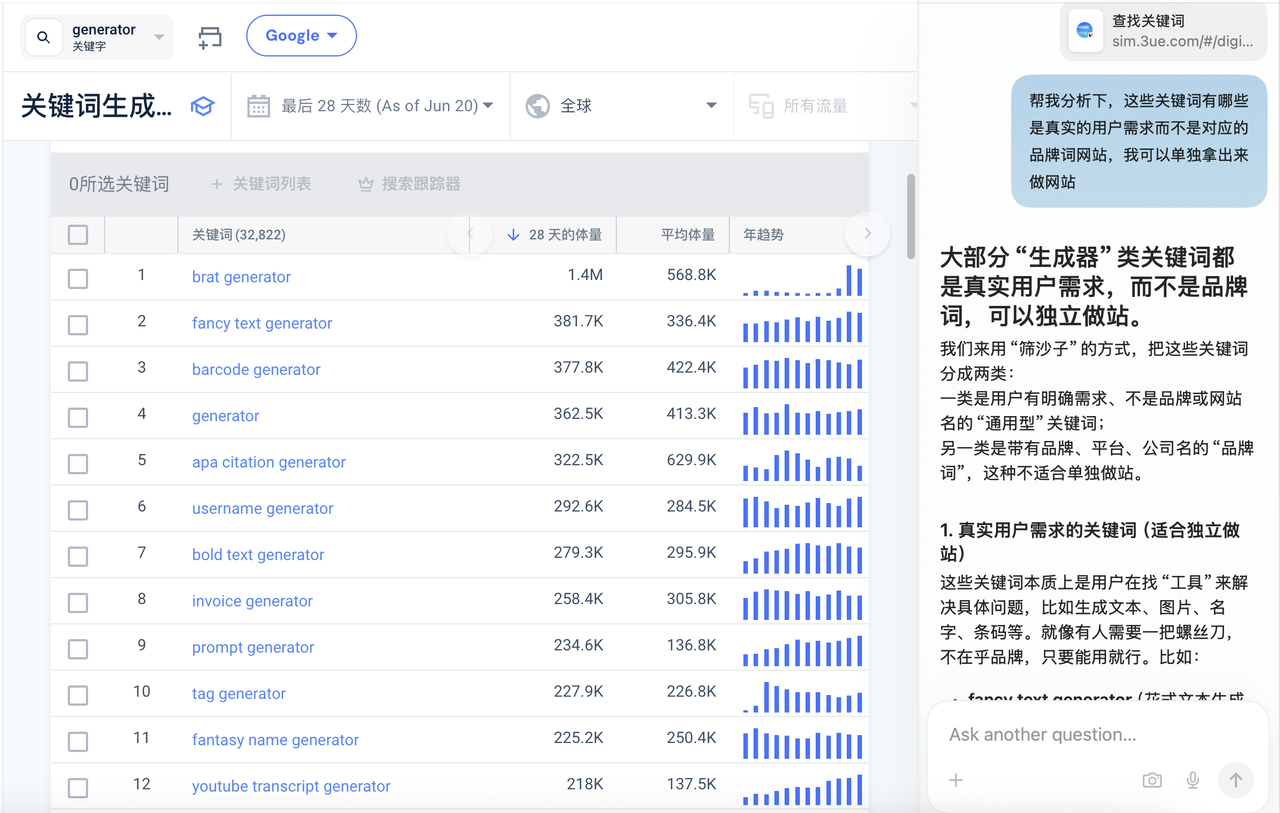Image resolution: width=1280 pixels, height=813 pixels.
Task: Expand the 全球 country dropdown
Action: click(x=621, y=106)
